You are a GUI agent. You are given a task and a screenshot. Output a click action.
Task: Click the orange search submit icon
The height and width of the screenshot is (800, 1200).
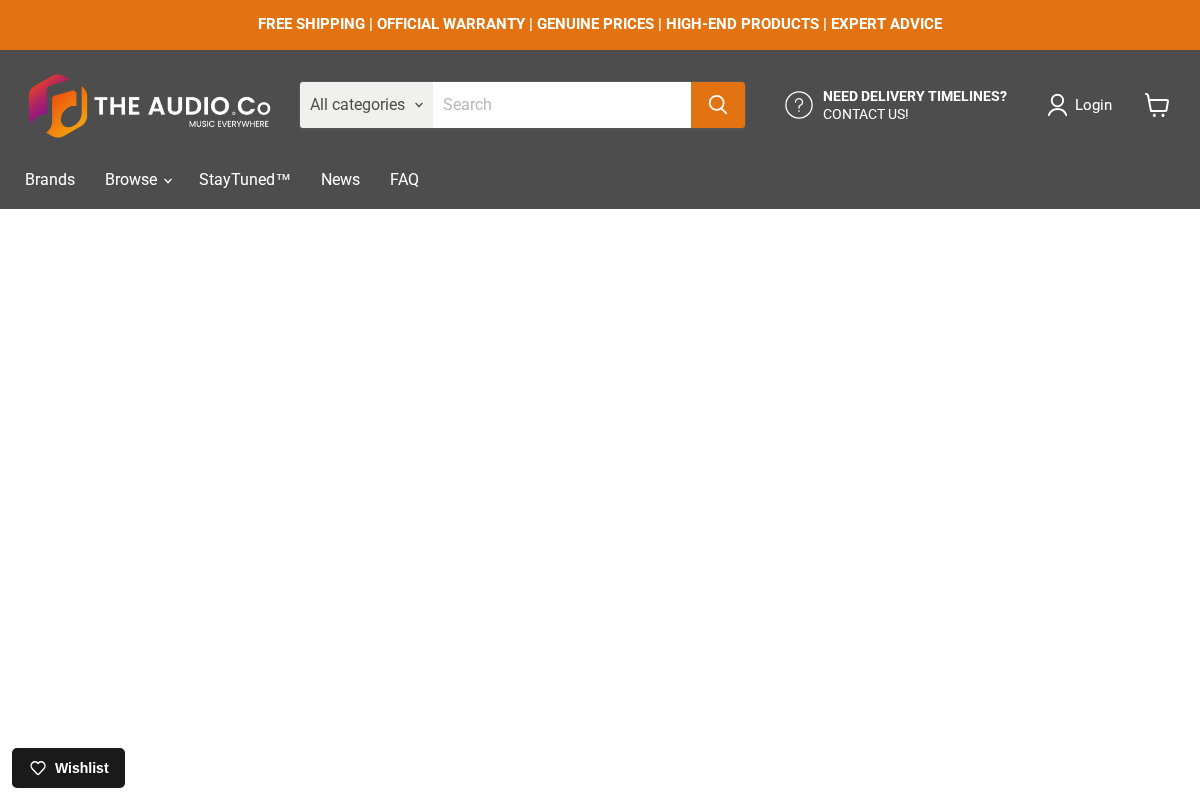click(718, 104)
